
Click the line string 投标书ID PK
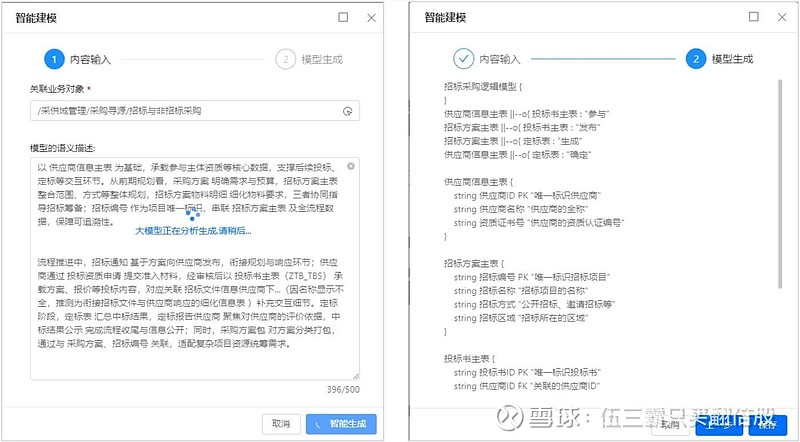point(528,373)
